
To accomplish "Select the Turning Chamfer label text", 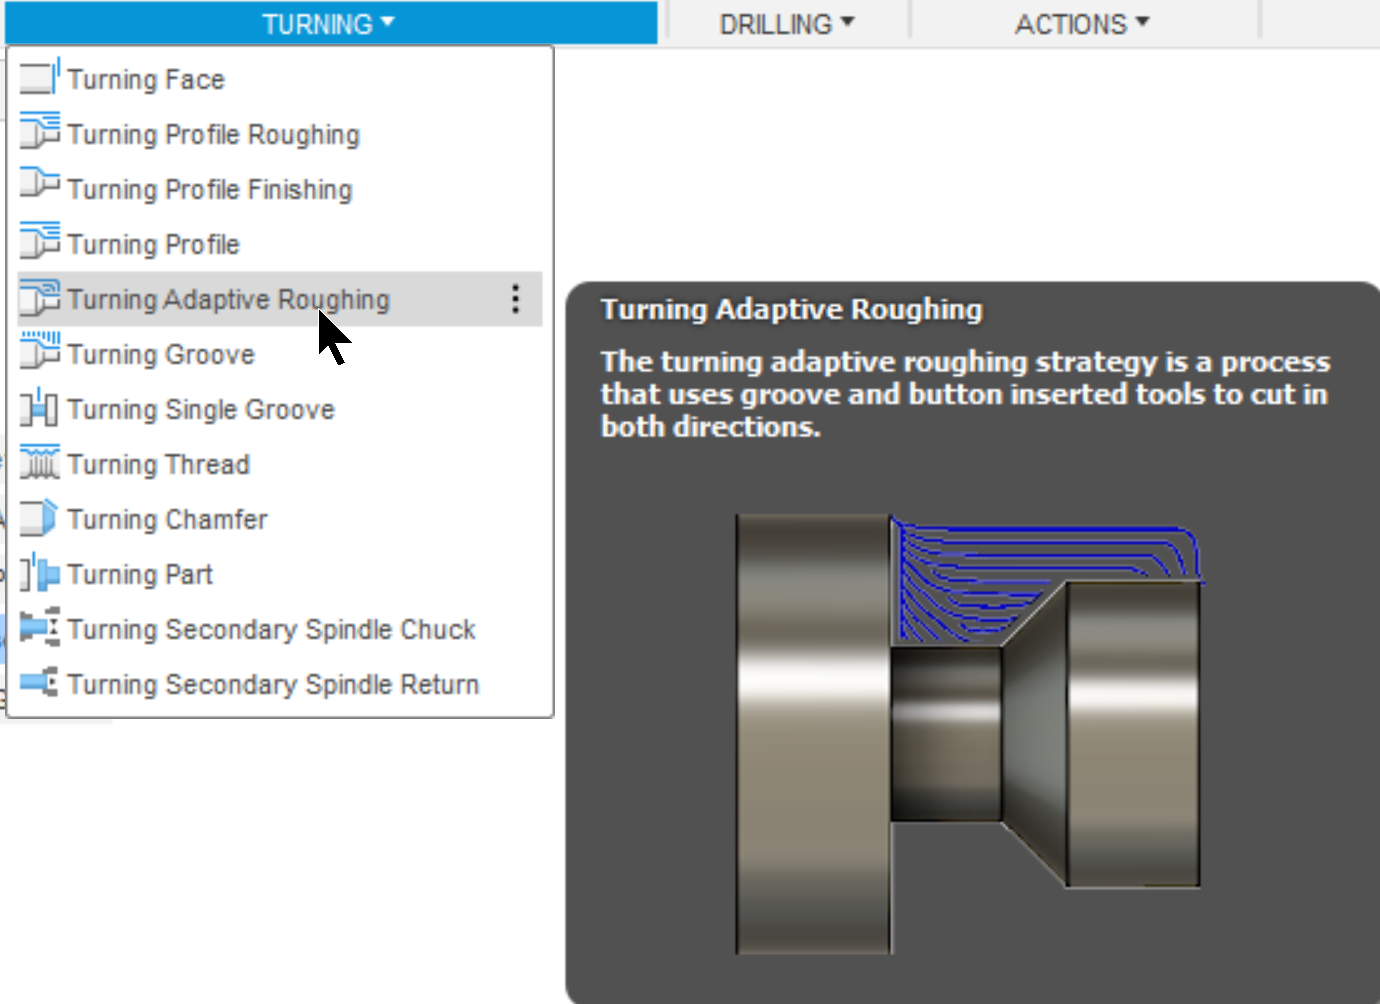I will [168, 519].
